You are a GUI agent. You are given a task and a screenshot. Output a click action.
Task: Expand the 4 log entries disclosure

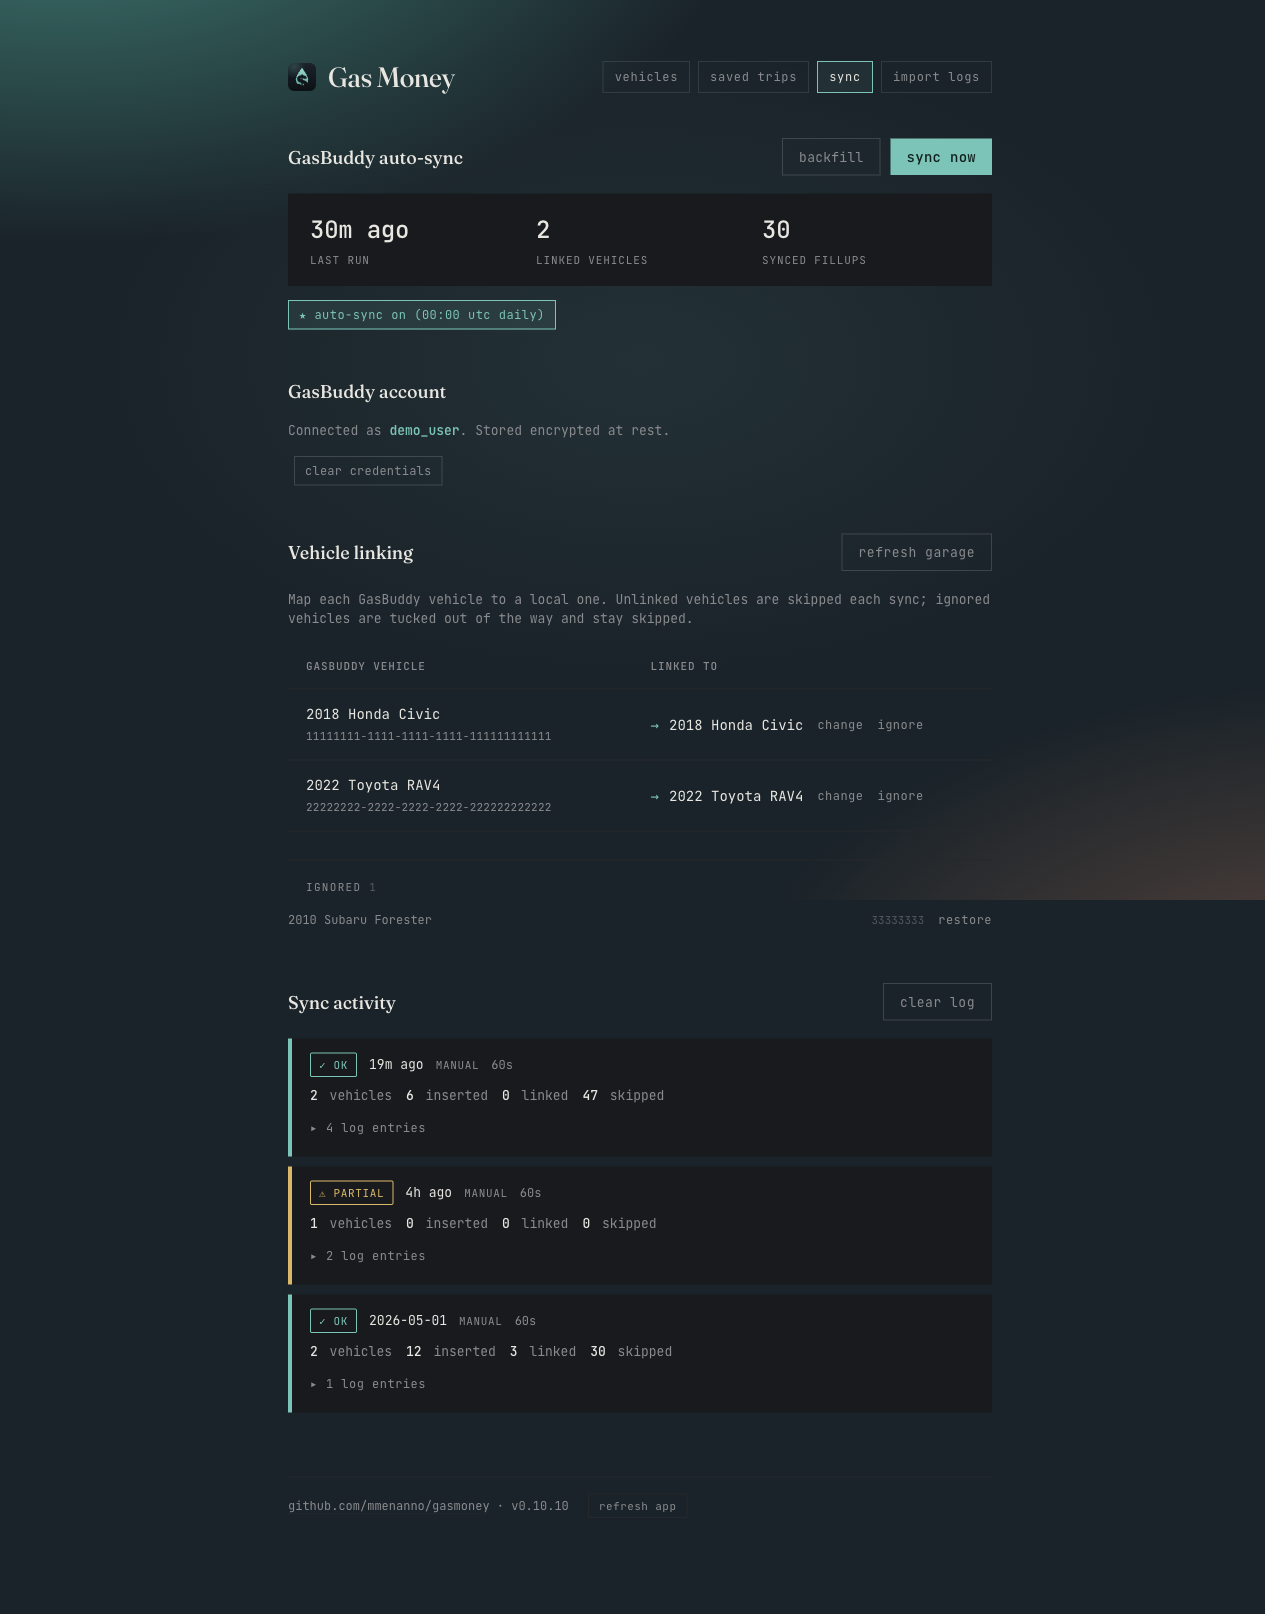pyautogui.click(x=368, y=1128)
